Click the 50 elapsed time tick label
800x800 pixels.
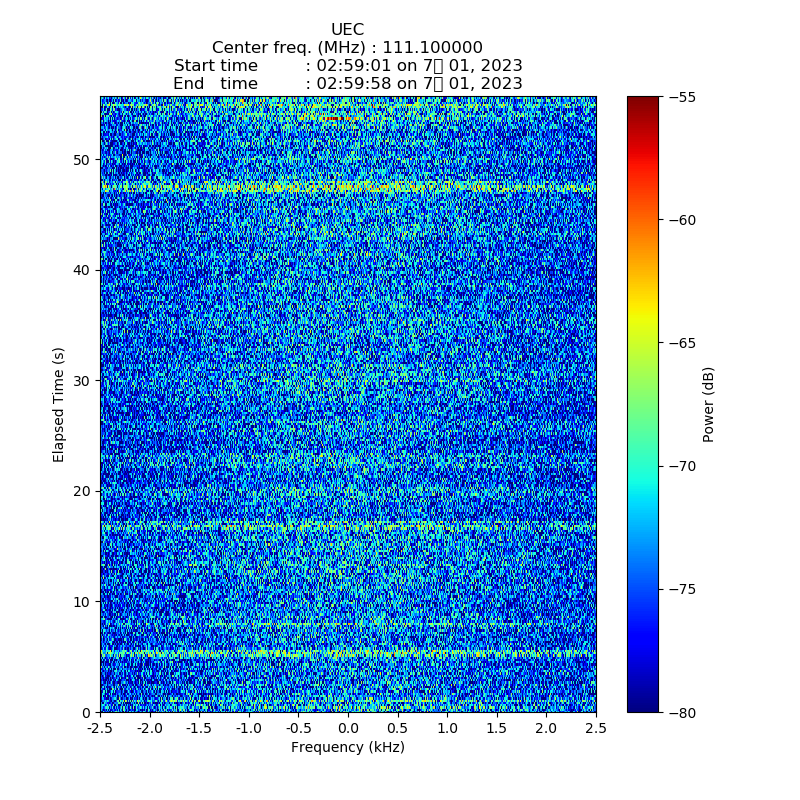82,160
